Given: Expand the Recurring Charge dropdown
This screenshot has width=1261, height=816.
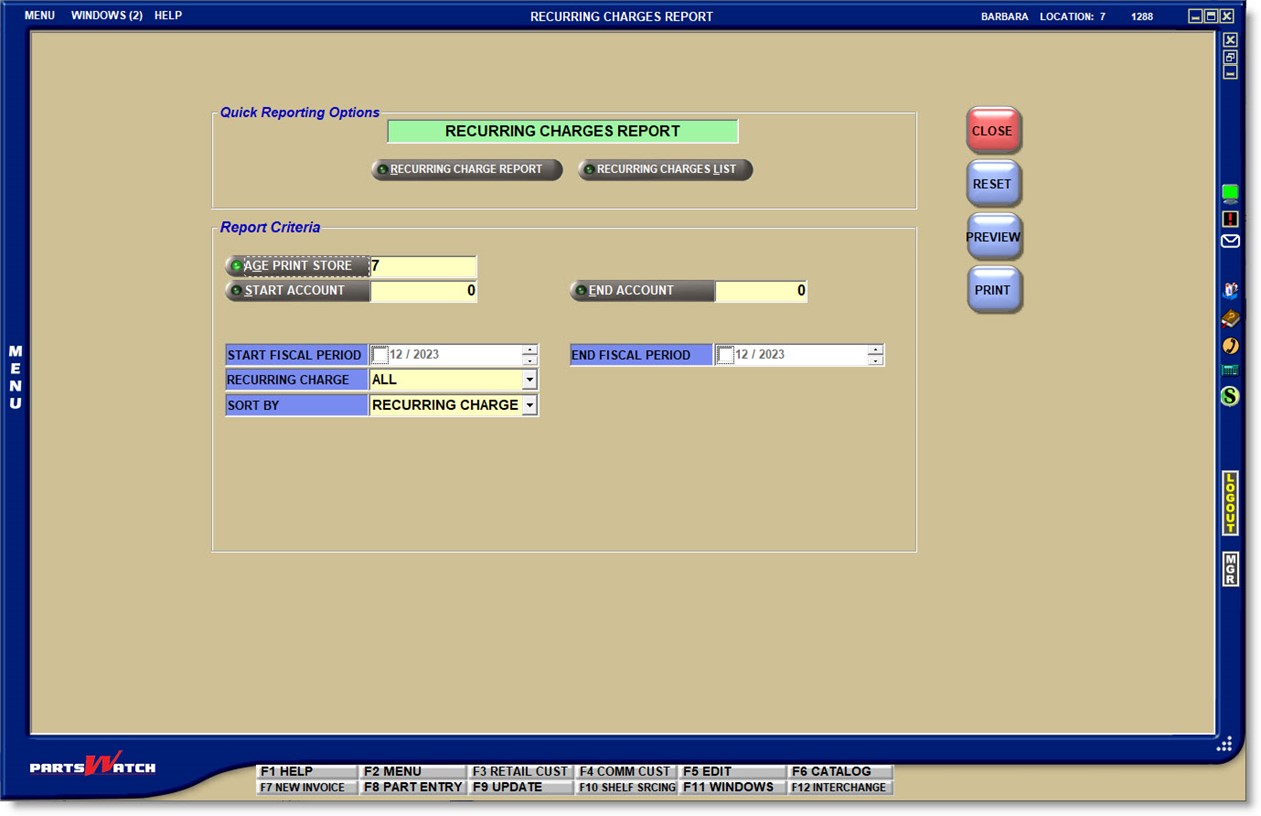Looking at the screenshot, I should (x=529, y=380).
